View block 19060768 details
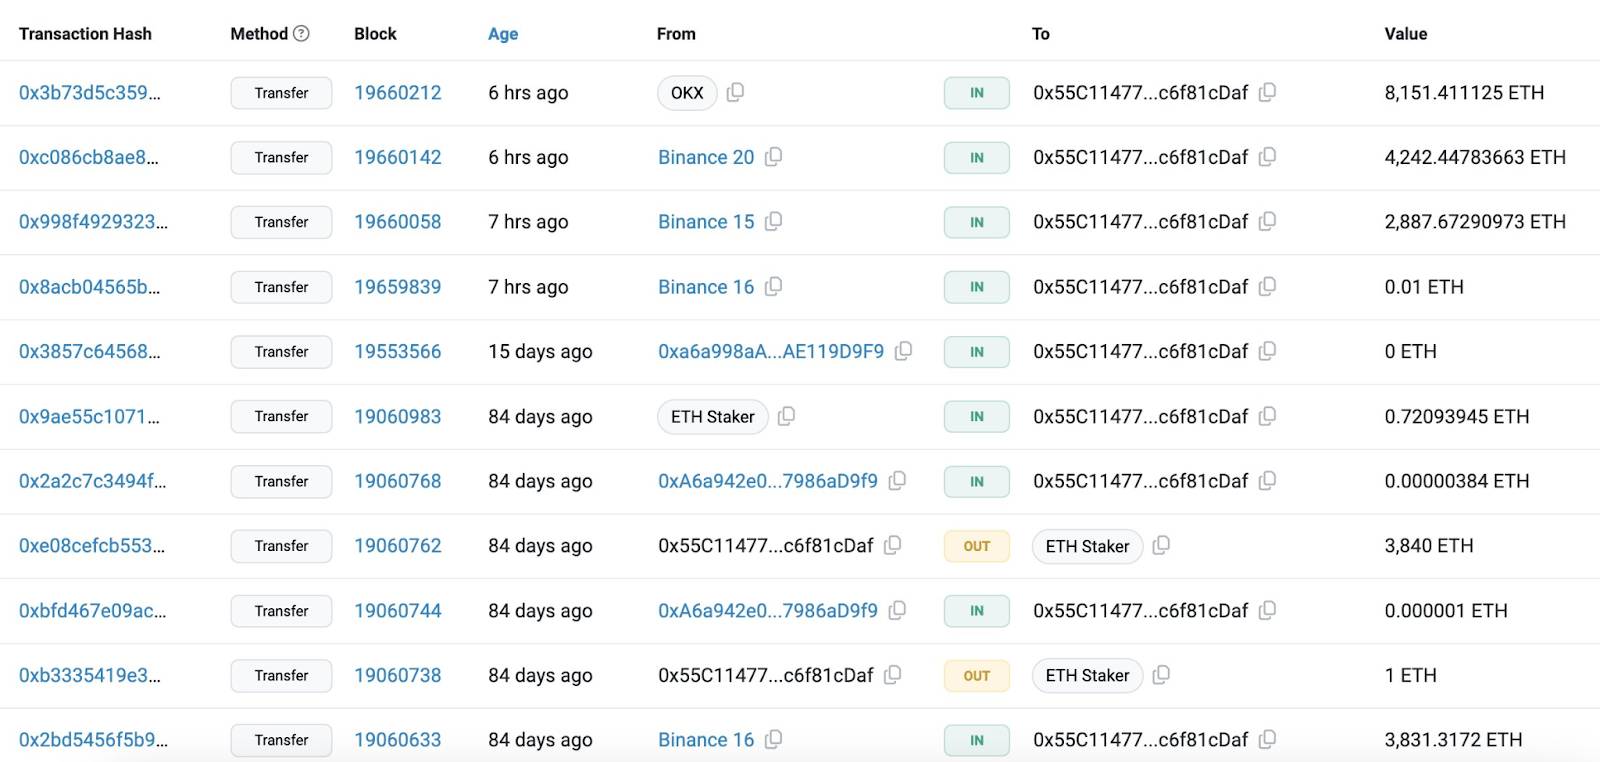 pos(398,481)
